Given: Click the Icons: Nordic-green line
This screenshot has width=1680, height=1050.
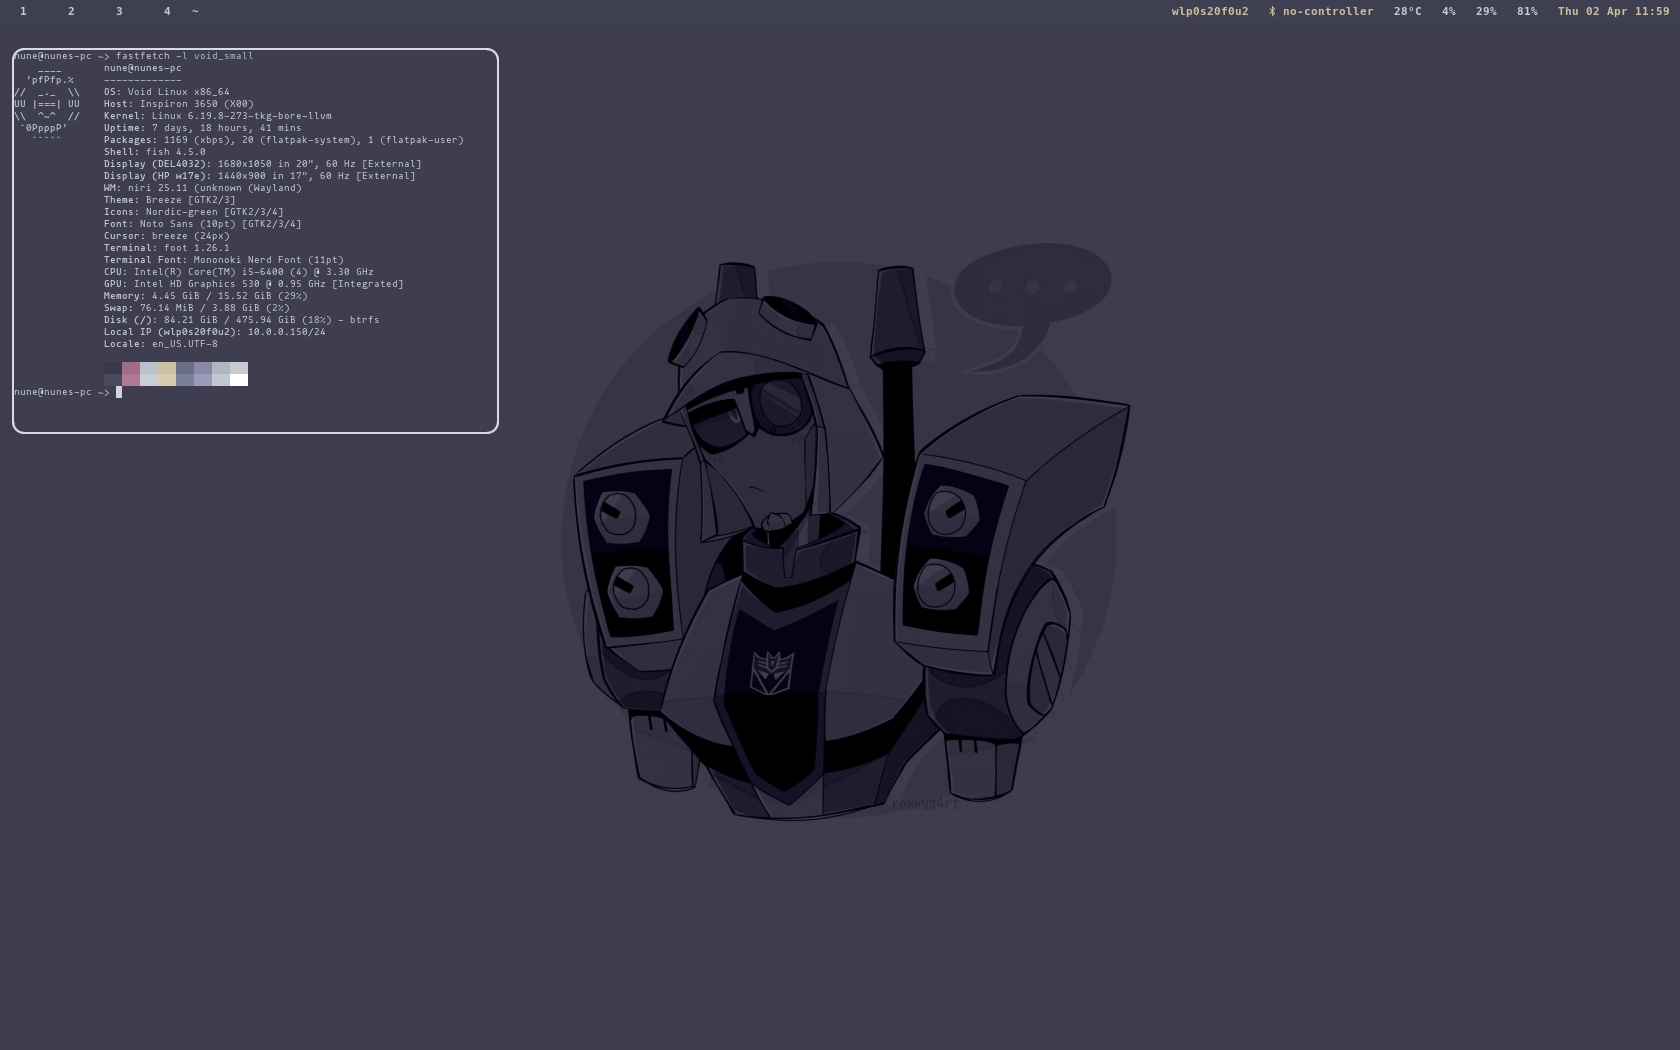Looking at the screenshot, I should tap(194, 212).
